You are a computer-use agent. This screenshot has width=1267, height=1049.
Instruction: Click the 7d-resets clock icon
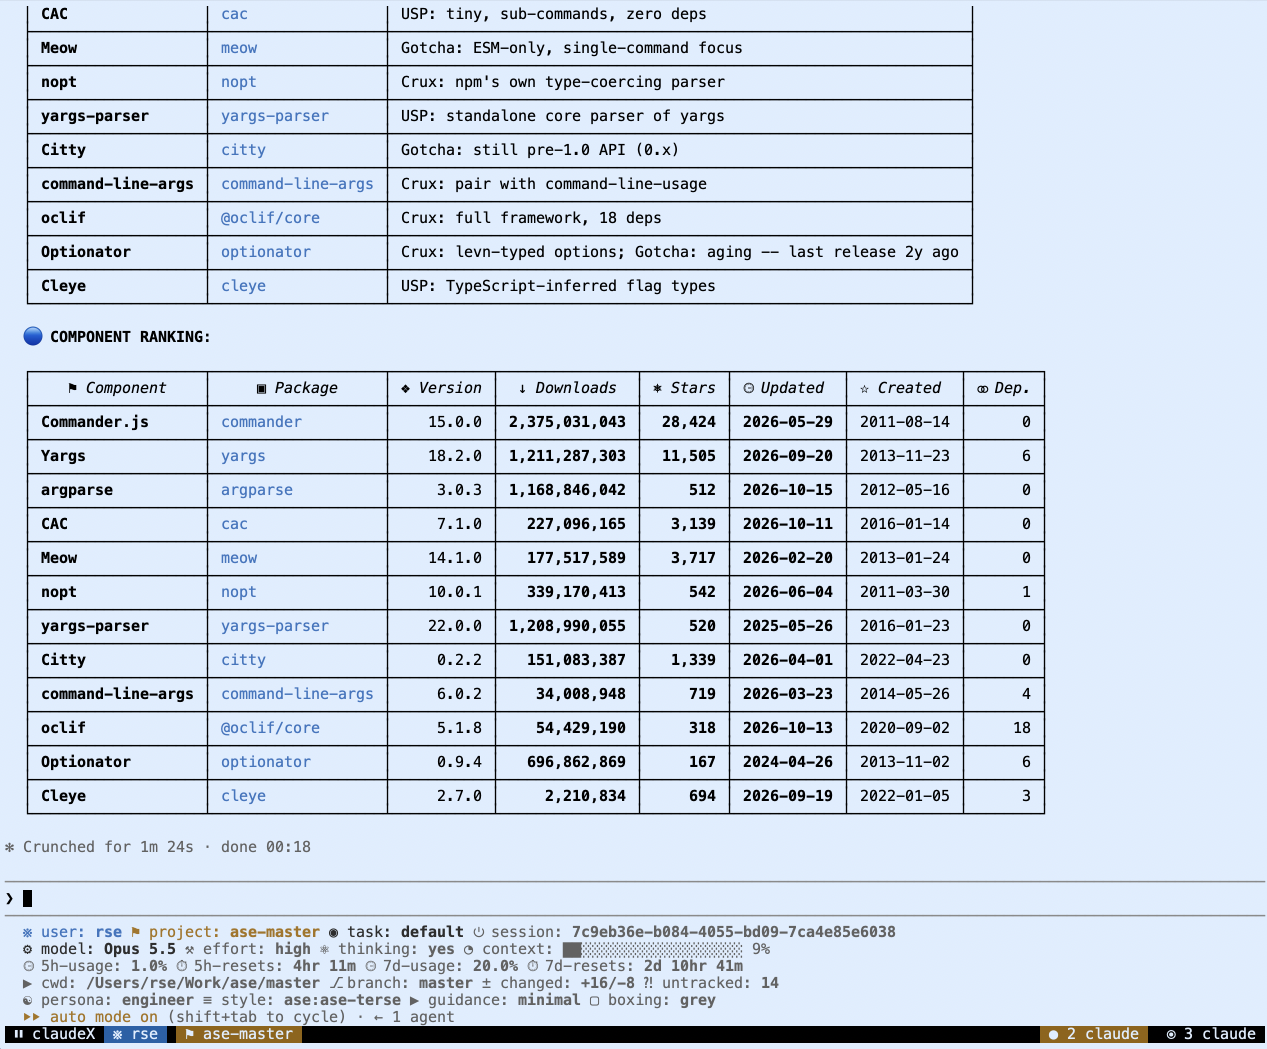point(532,966)
